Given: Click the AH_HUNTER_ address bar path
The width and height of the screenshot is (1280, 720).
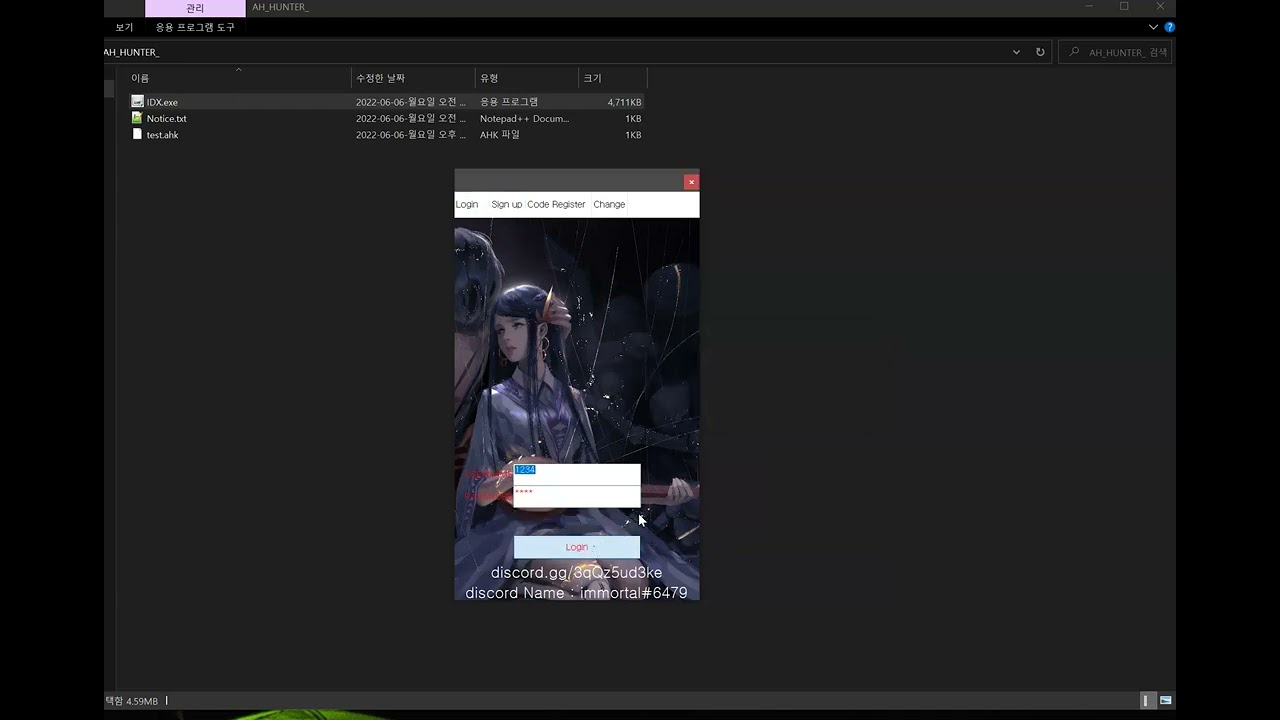Looking at the screenshot, I should 131,52.
